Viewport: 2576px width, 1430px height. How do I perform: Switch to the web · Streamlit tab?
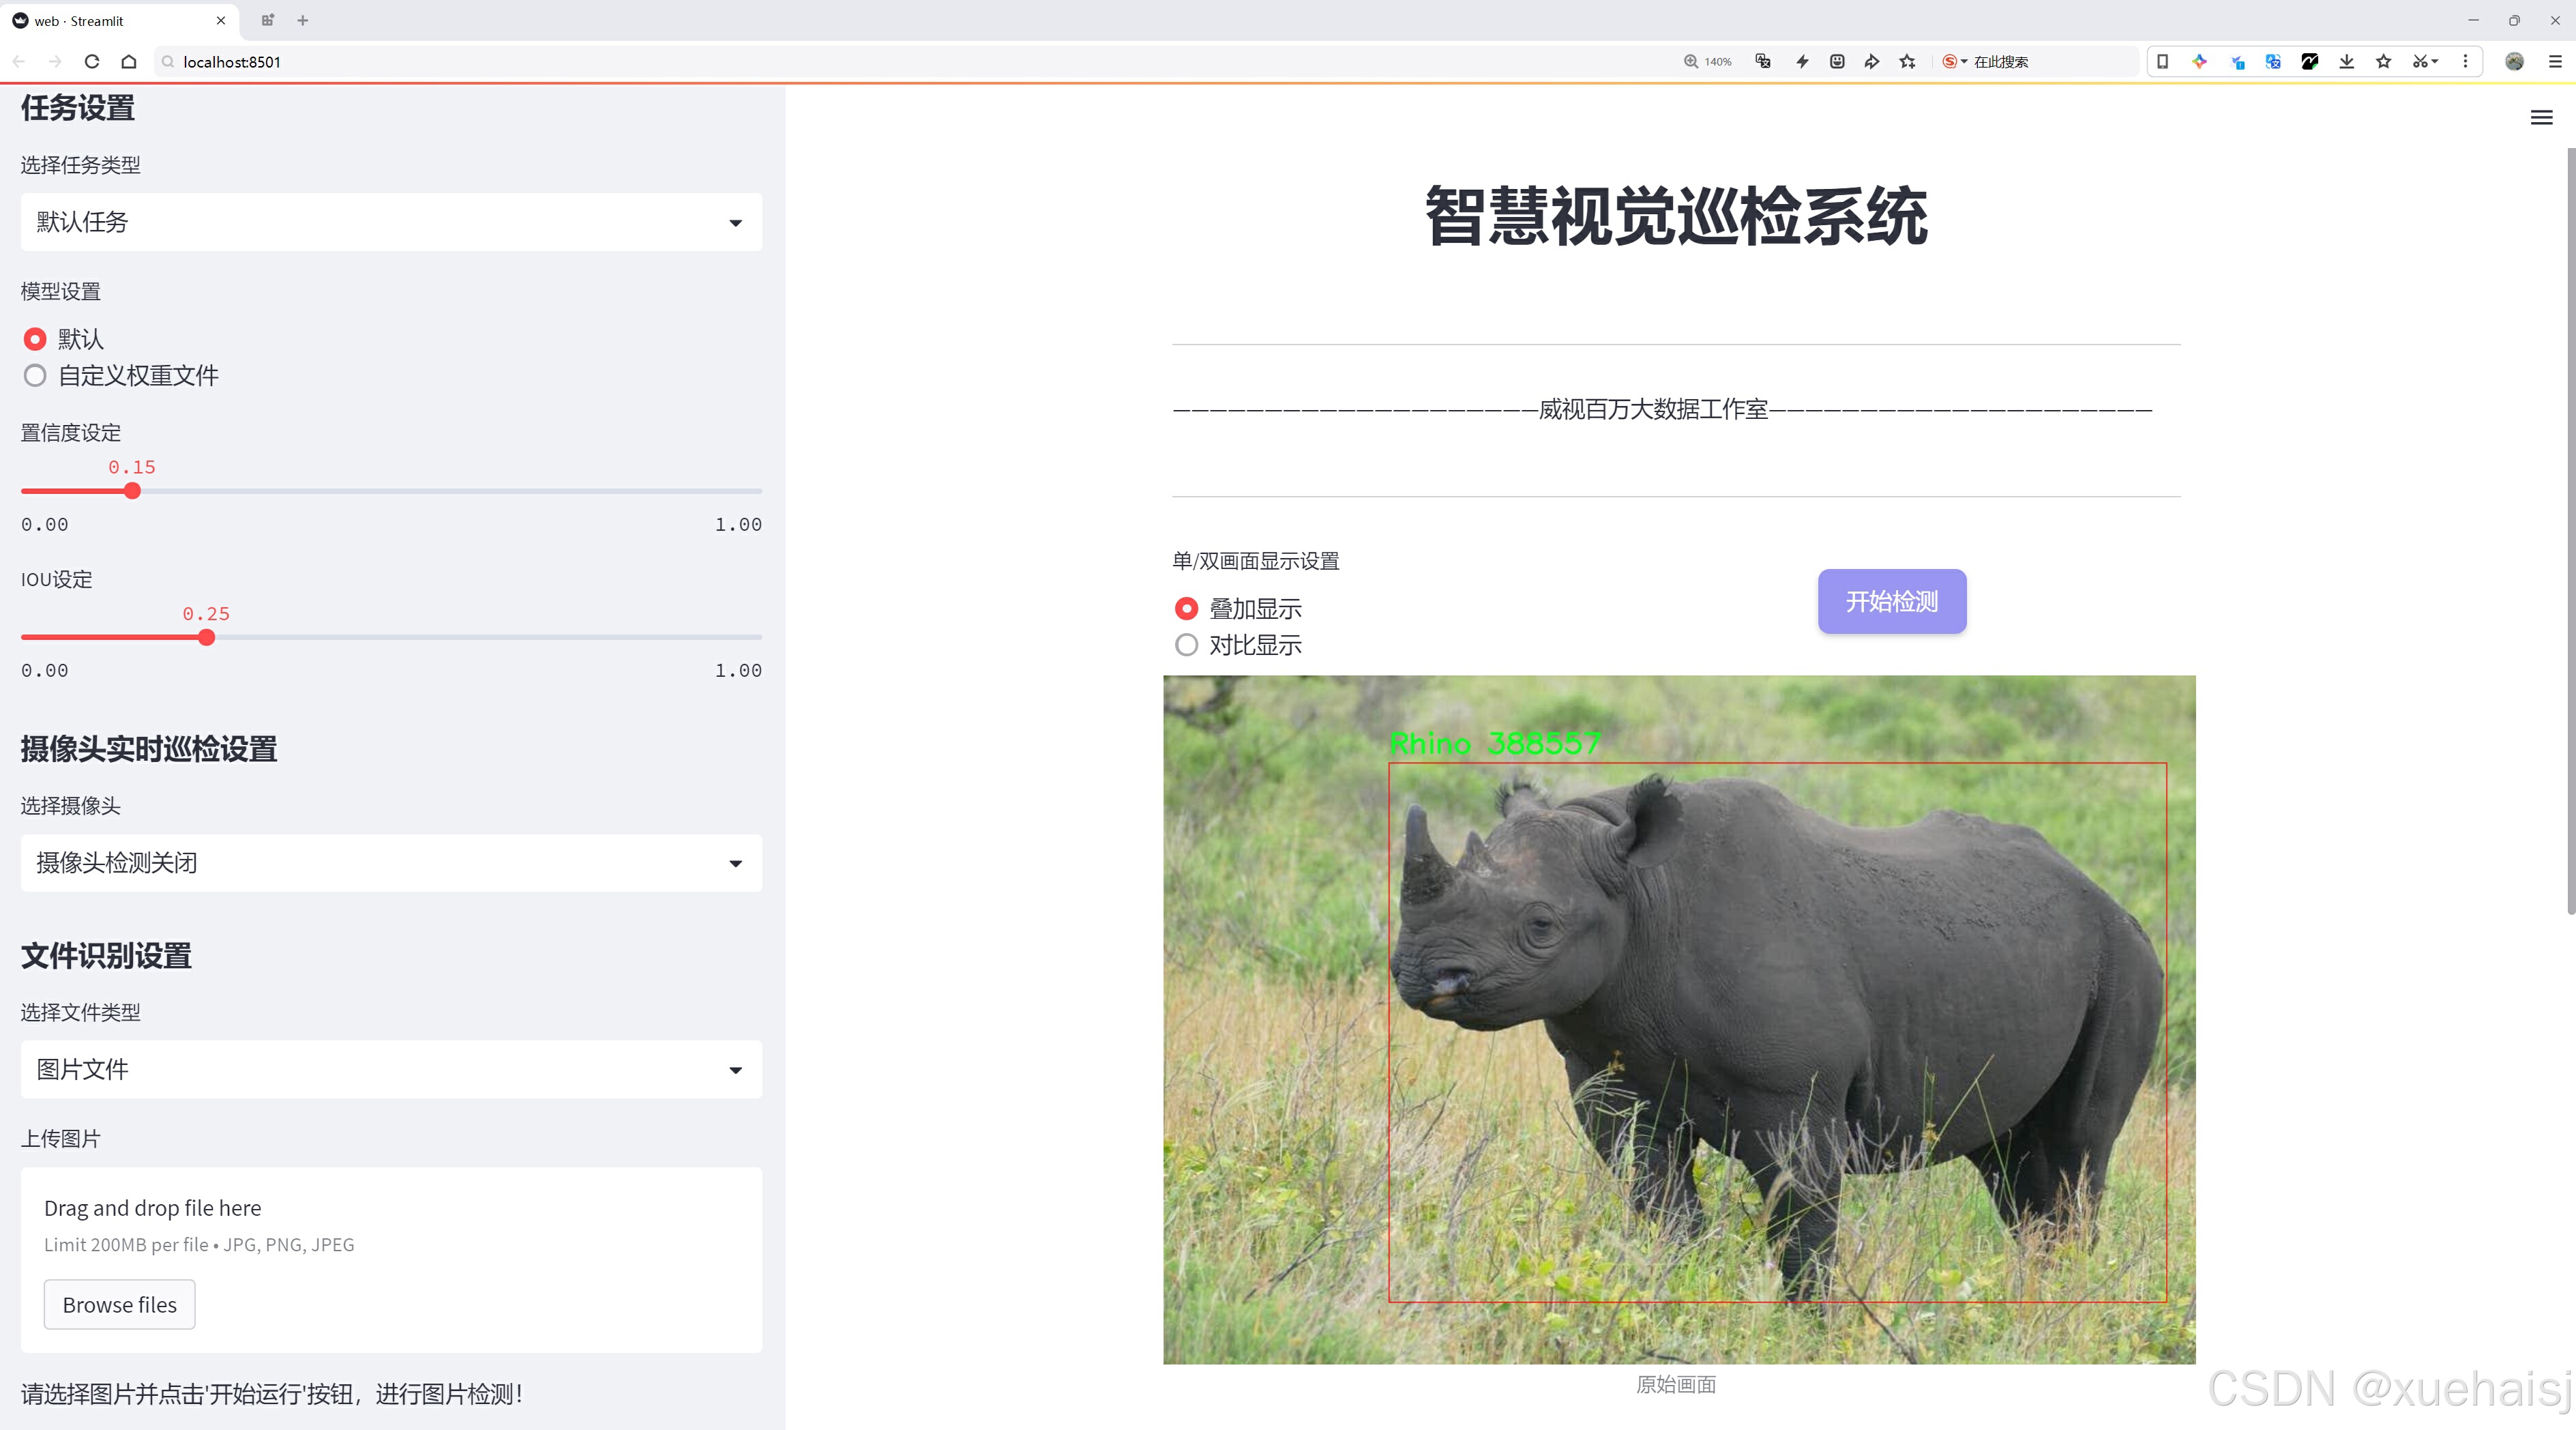click(110, 20)
